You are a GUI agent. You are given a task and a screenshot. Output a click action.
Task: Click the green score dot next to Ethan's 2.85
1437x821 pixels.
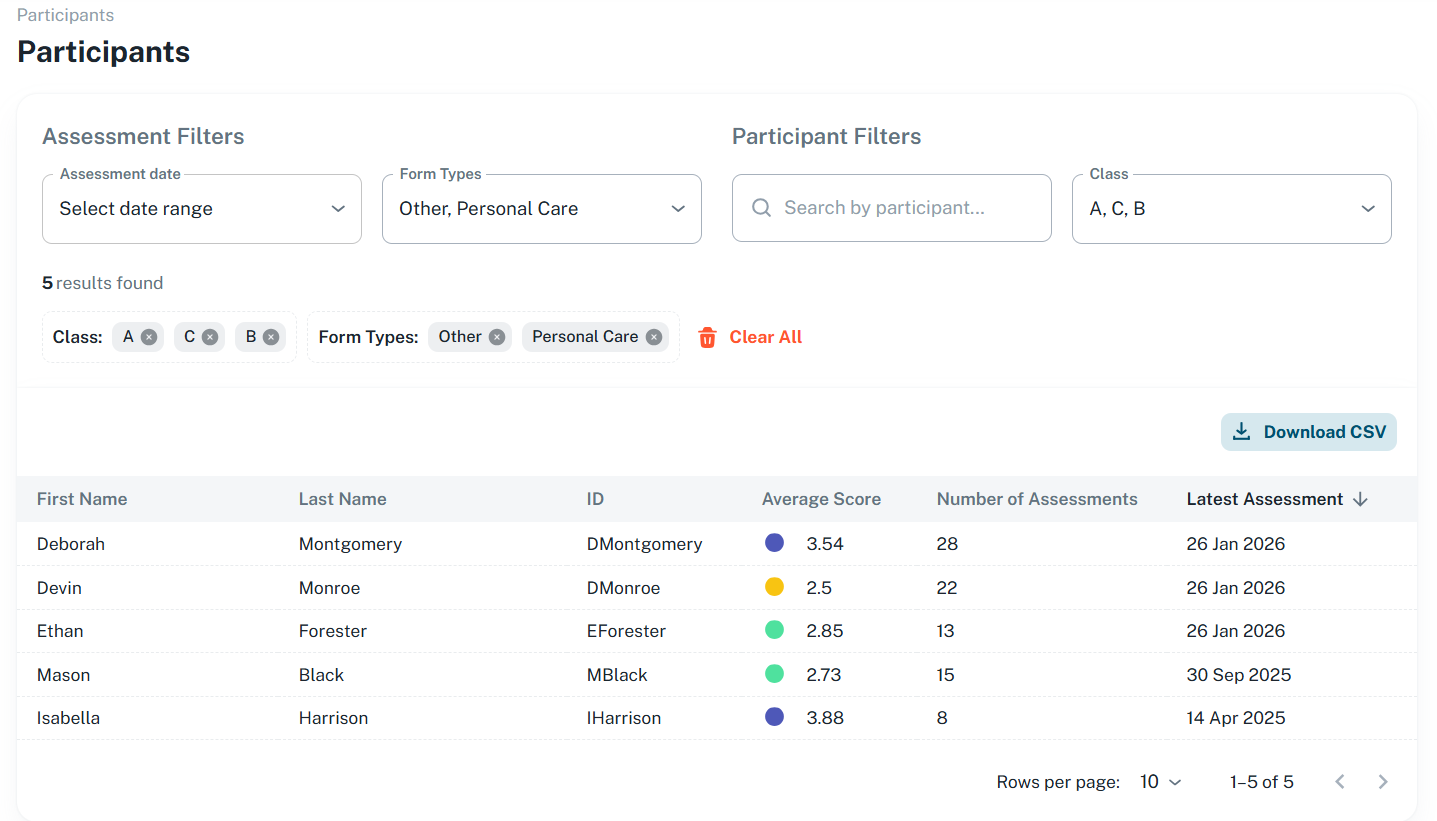[774, 630]
